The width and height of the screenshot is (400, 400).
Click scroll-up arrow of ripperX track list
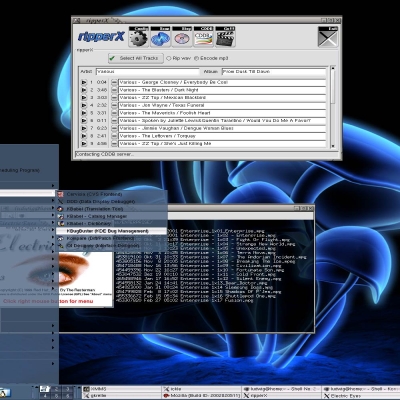tap(332, 68)
